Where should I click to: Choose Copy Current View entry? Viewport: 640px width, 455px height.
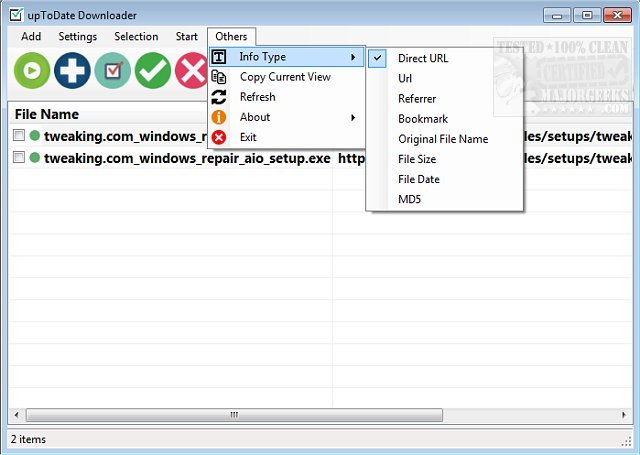[287, 77]
